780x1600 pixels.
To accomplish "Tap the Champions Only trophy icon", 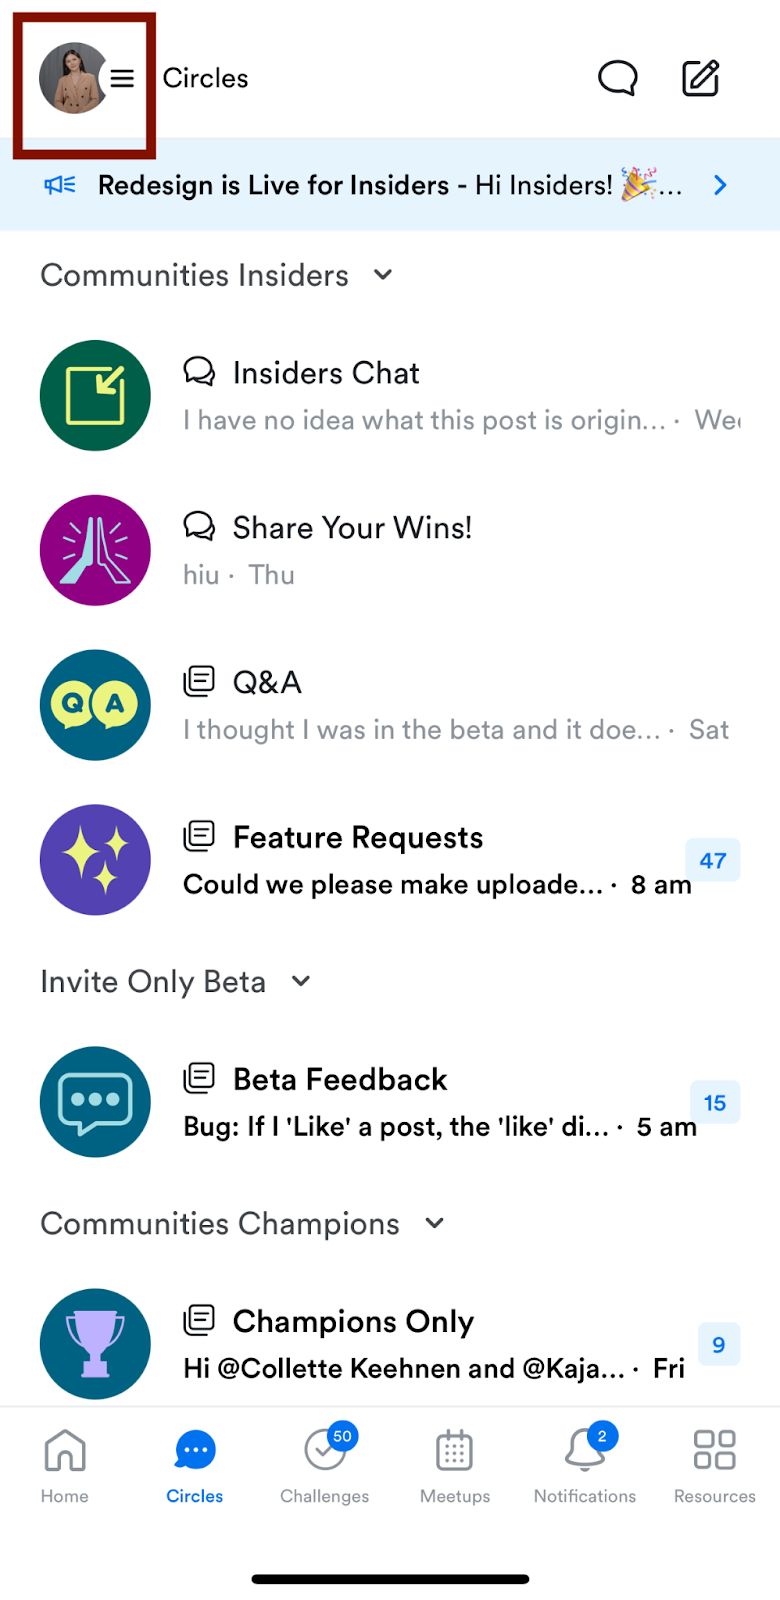I will pos(95,1344).
